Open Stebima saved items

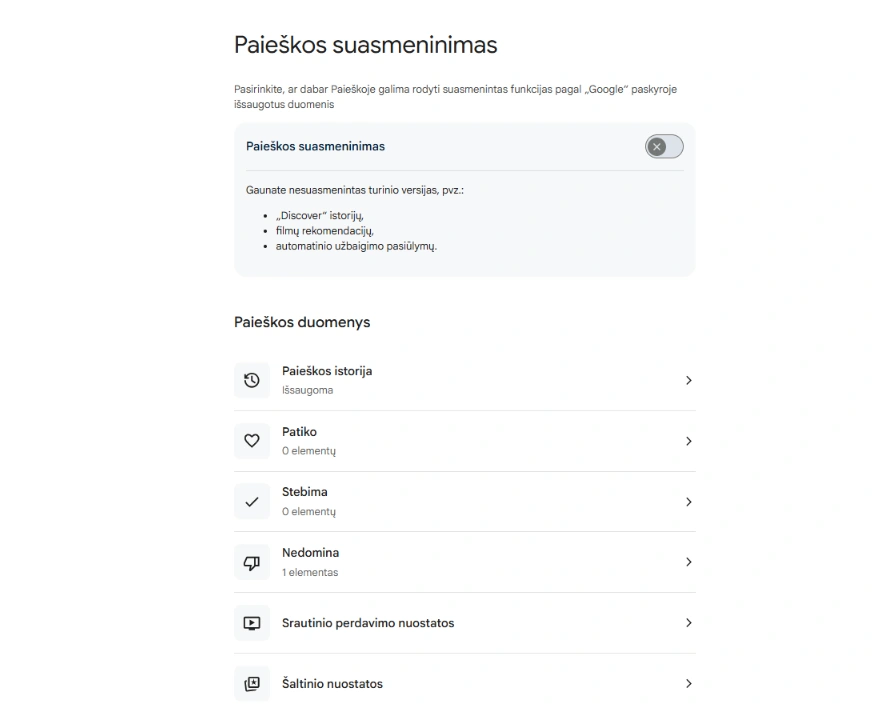(465, 502)
